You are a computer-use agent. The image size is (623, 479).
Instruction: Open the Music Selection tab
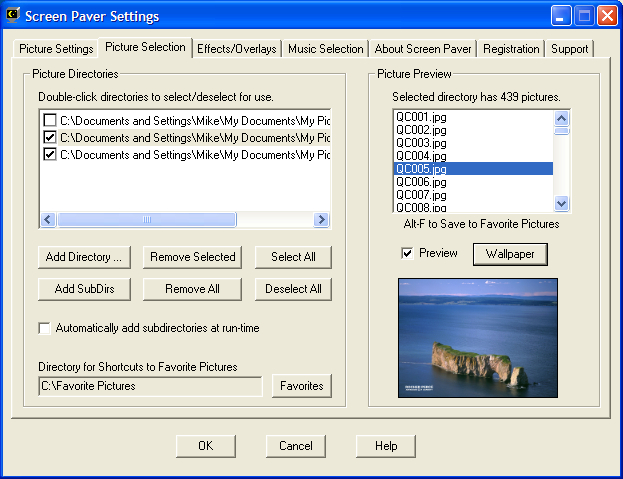coord(326,49)
